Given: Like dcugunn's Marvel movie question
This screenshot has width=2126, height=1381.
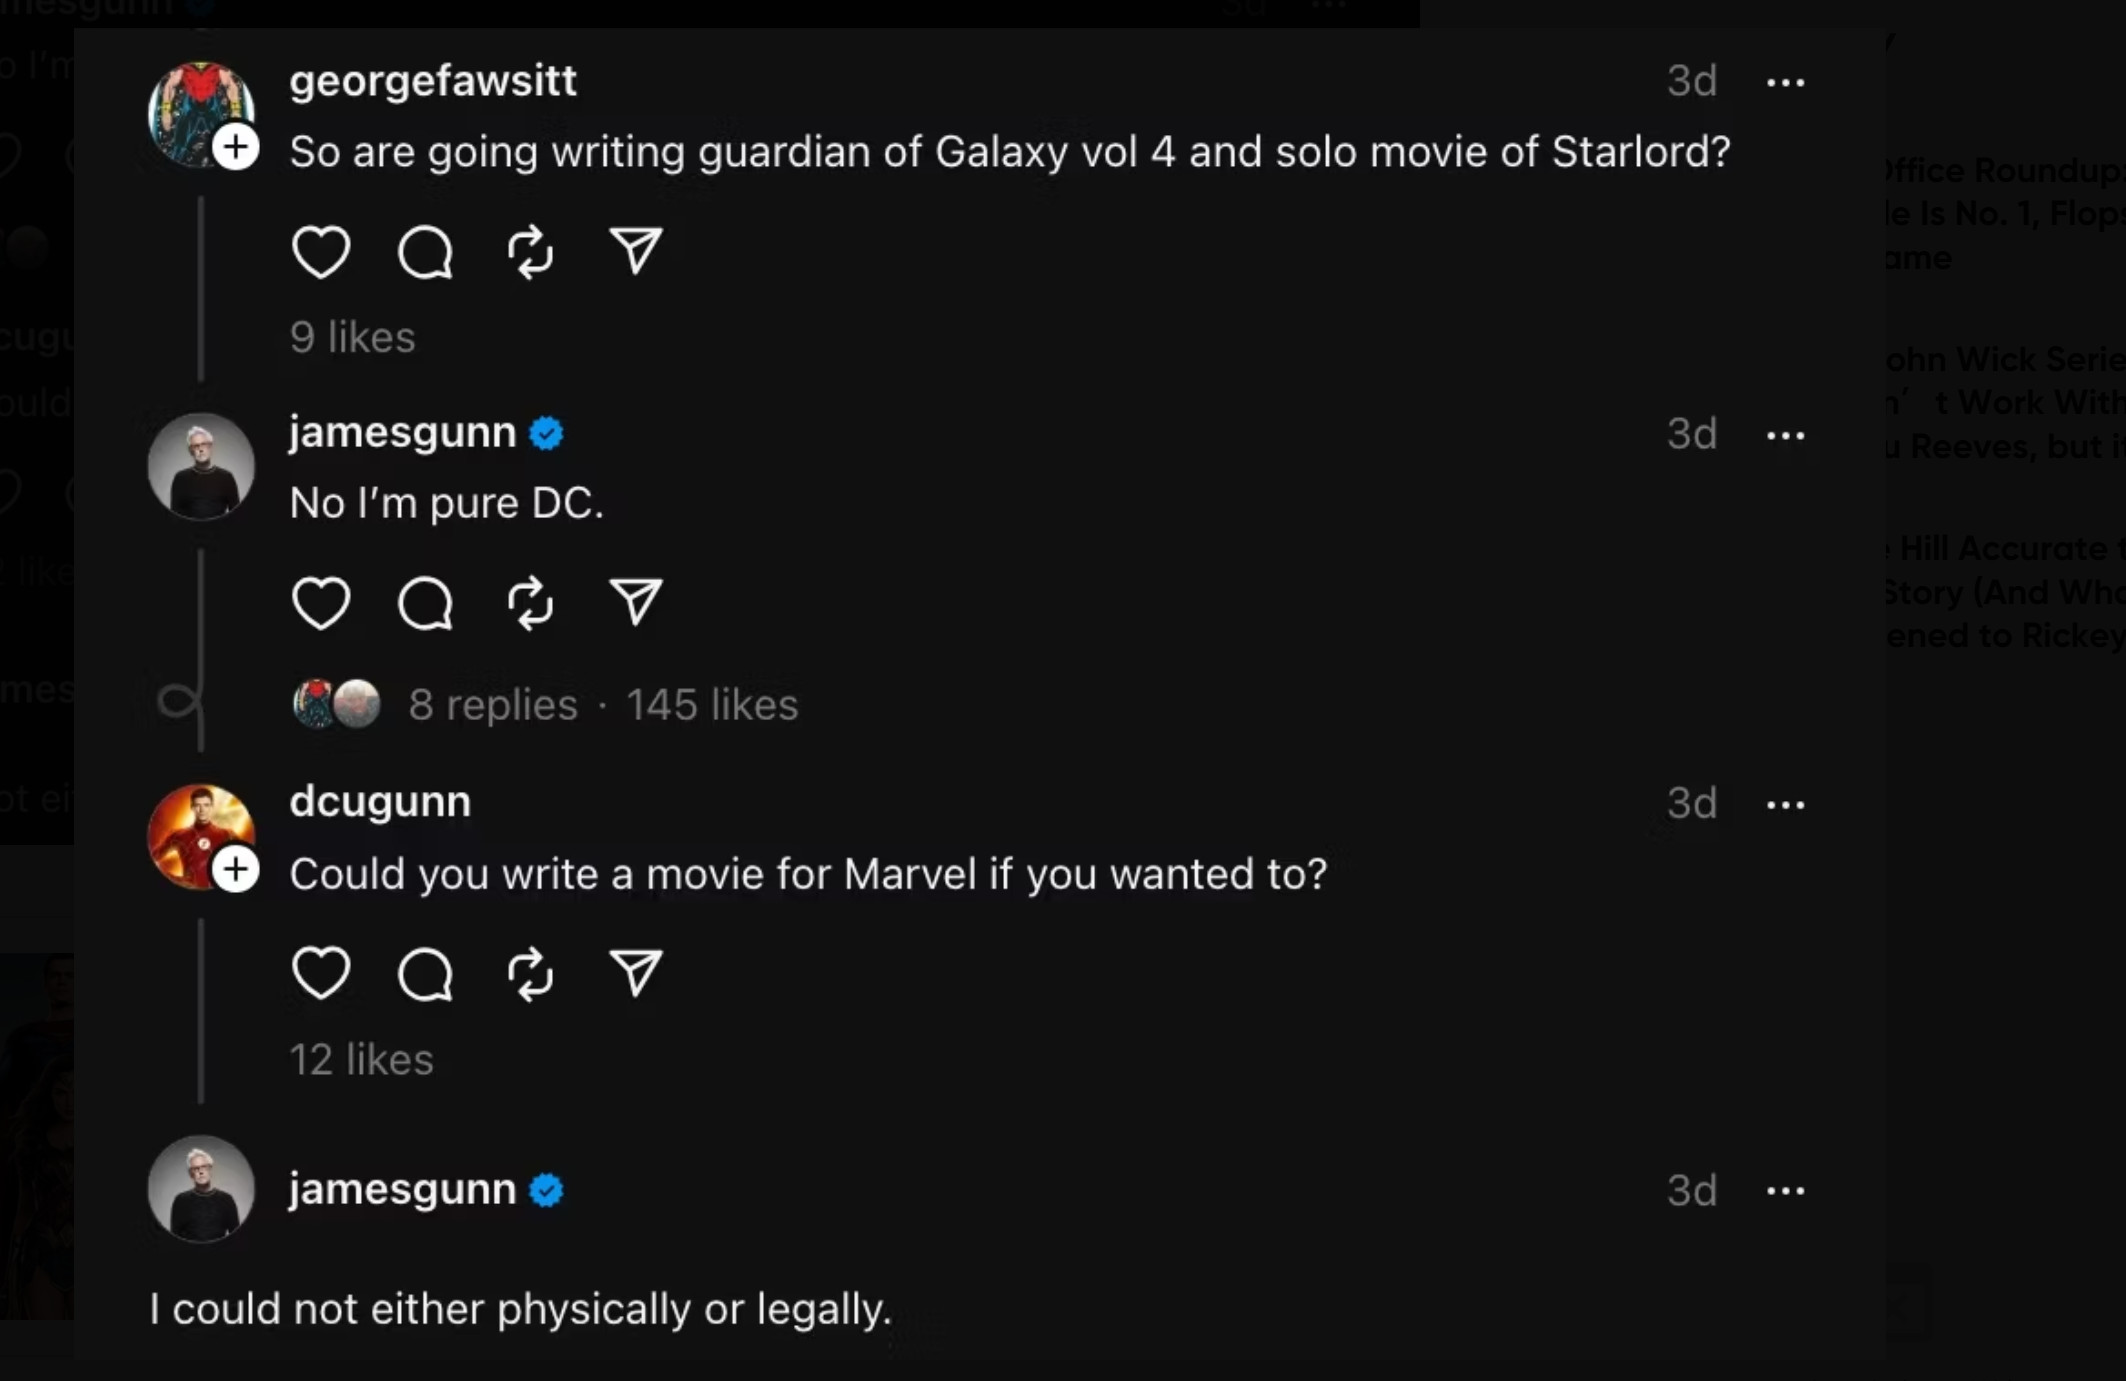Looking at the screenshot, I should (320, 973).
